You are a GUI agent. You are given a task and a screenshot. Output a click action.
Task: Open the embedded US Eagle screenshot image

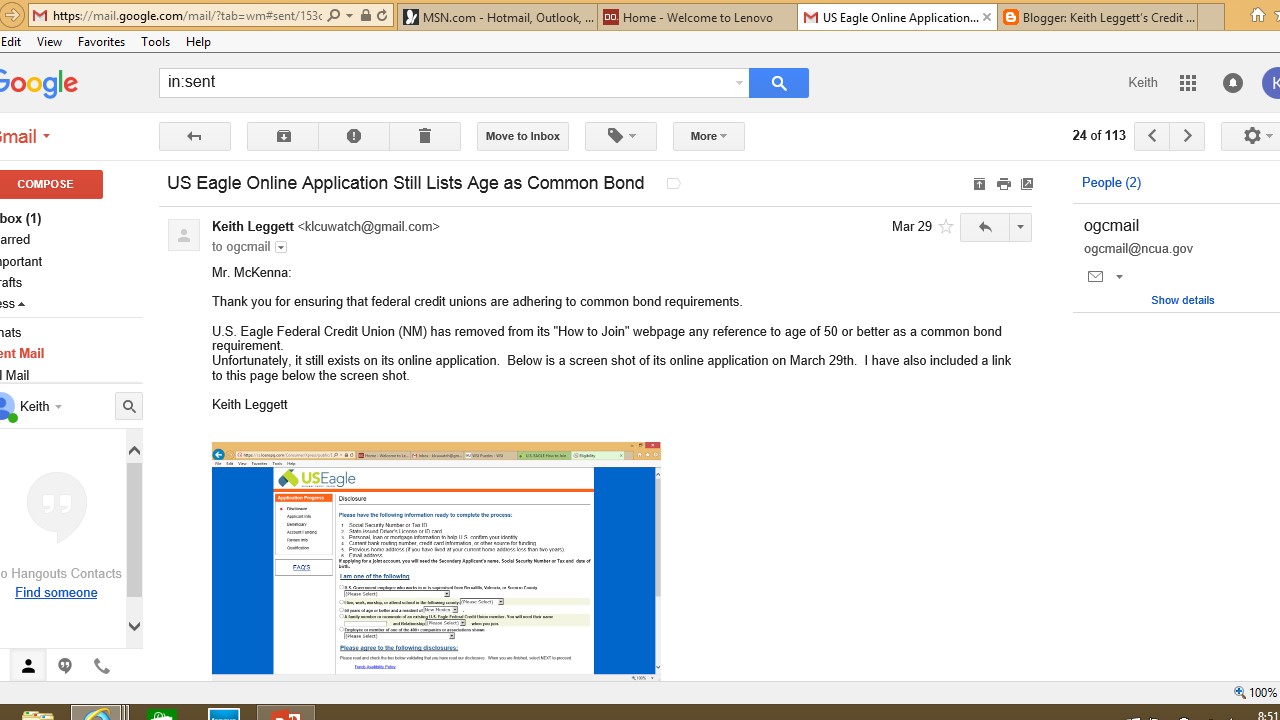click(x=436, y=561)
